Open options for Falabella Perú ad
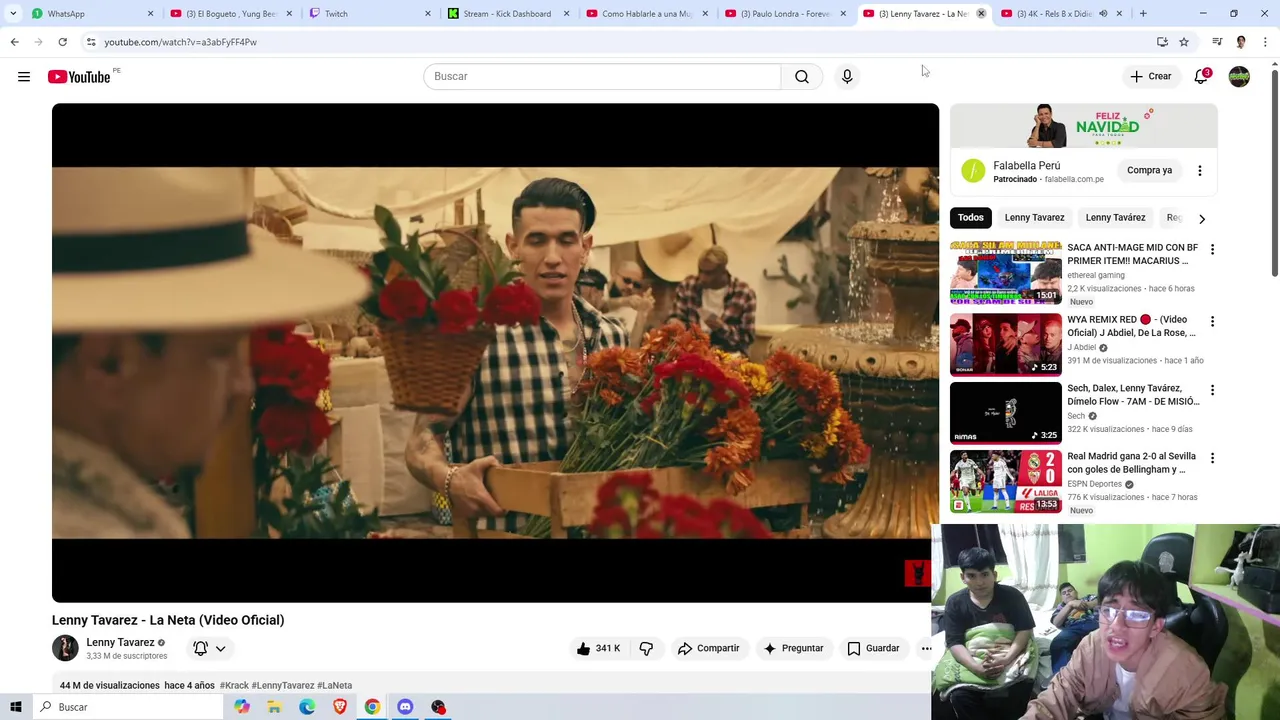This screenshot has height=720, width=1280. click(x=1200, y=171)
